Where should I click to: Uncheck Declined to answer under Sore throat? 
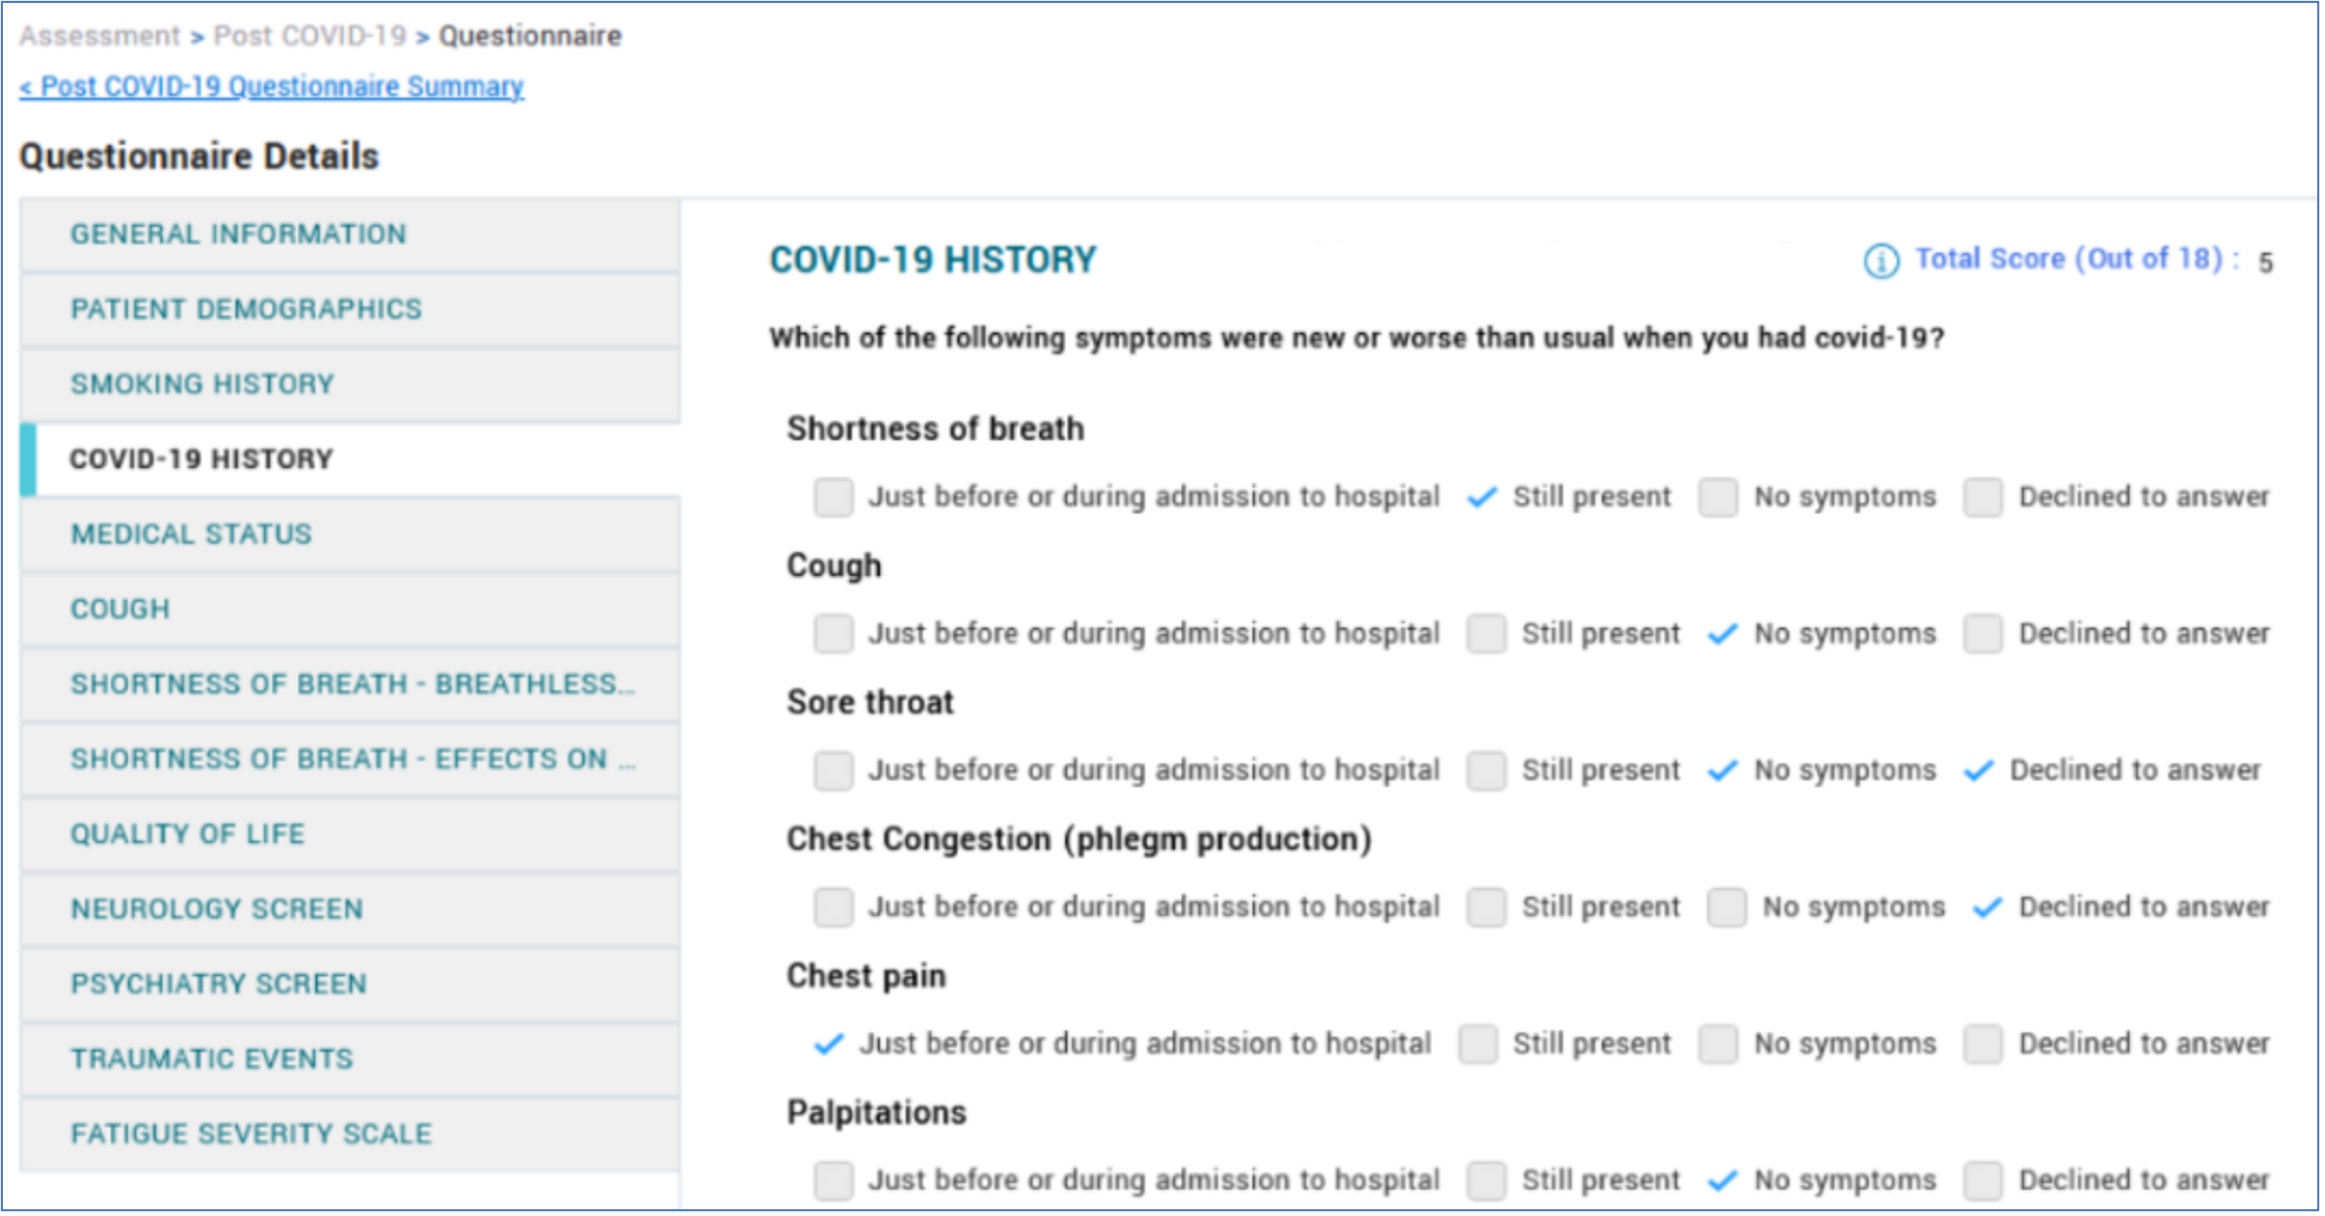coord(1978,771)
